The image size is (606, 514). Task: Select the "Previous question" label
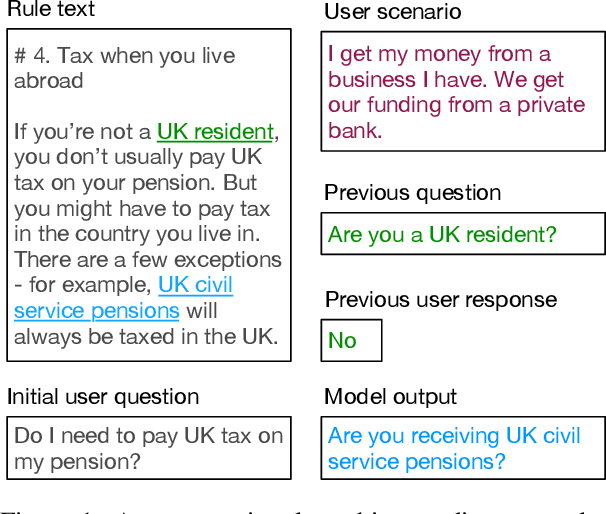413,193
